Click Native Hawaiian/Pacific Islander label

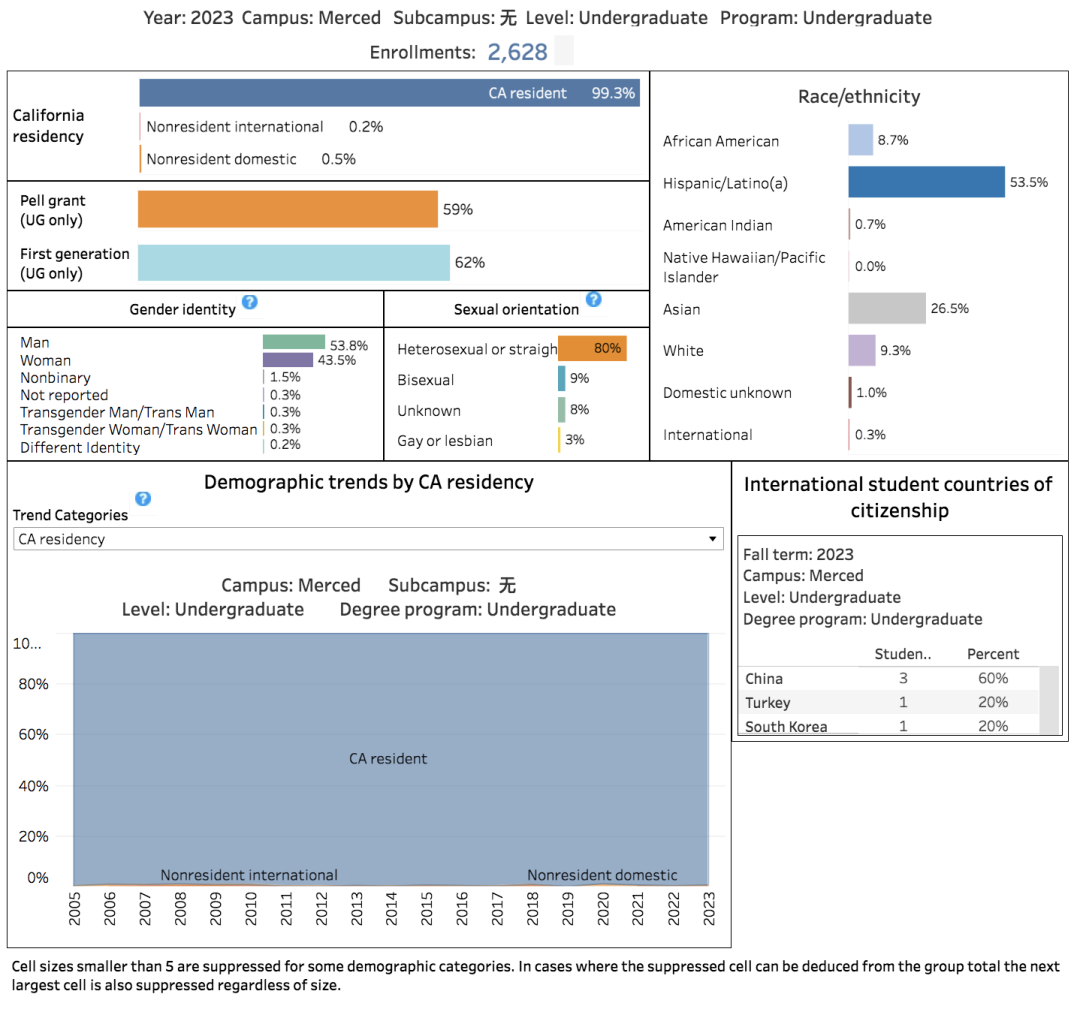coord(744,267)
